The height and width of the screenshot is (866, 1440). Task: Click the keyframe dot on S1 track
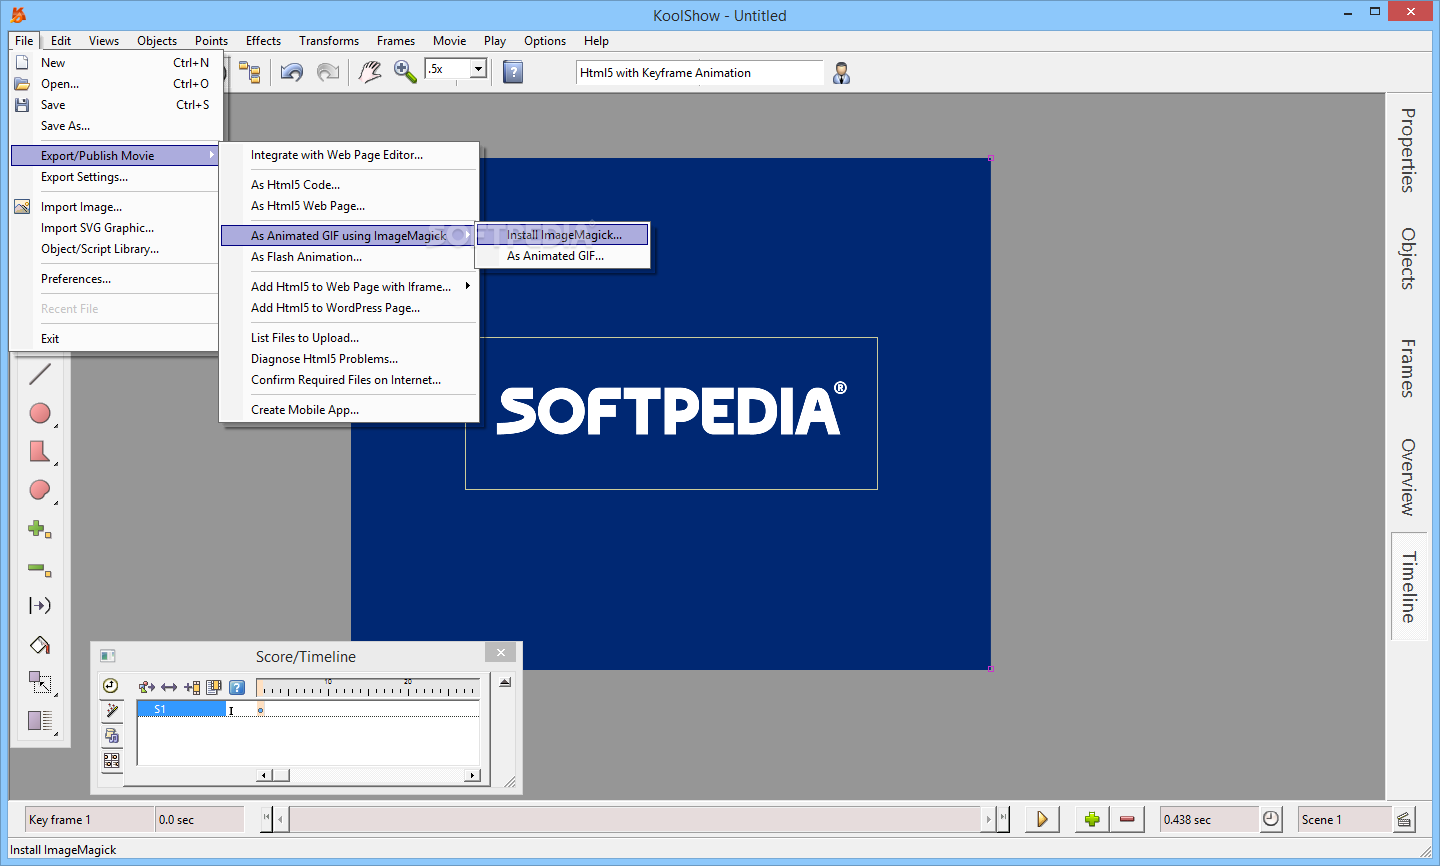(x=261, y=710)
